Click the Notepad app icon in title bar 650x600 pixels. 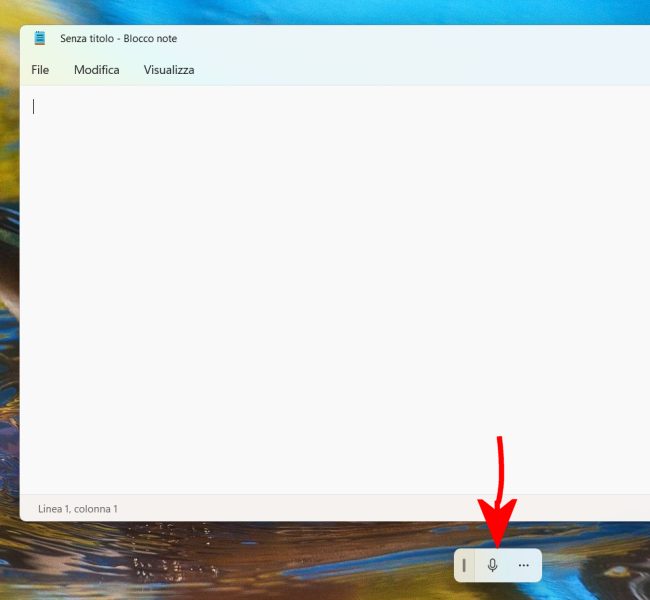pos(40,38)
